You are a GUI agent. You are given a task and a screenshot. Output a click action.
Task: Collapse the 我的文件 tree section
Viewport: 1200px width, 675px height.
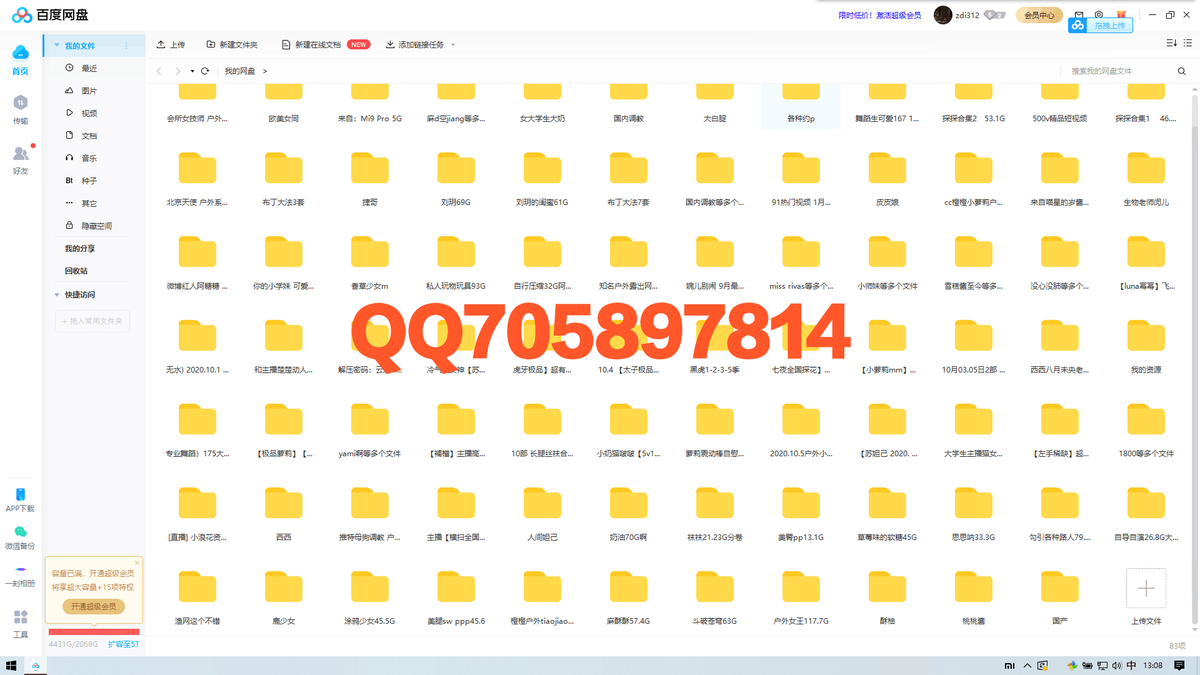tap(57, 46)
